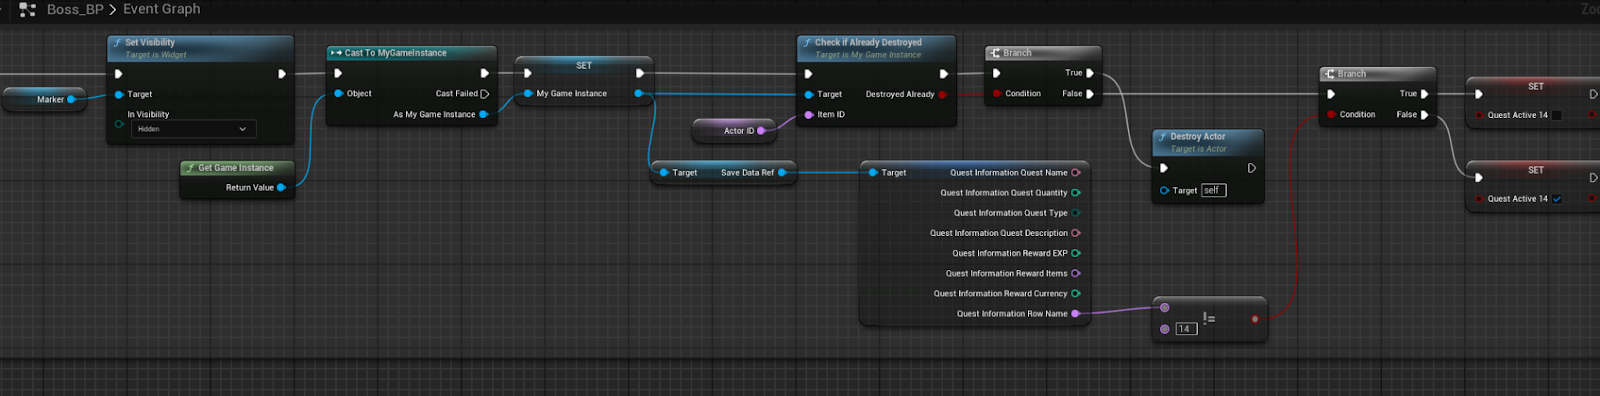Click the My Game Instance input pin on SET
Viewport: 1600px width, 396px height.
click(528, 94)
